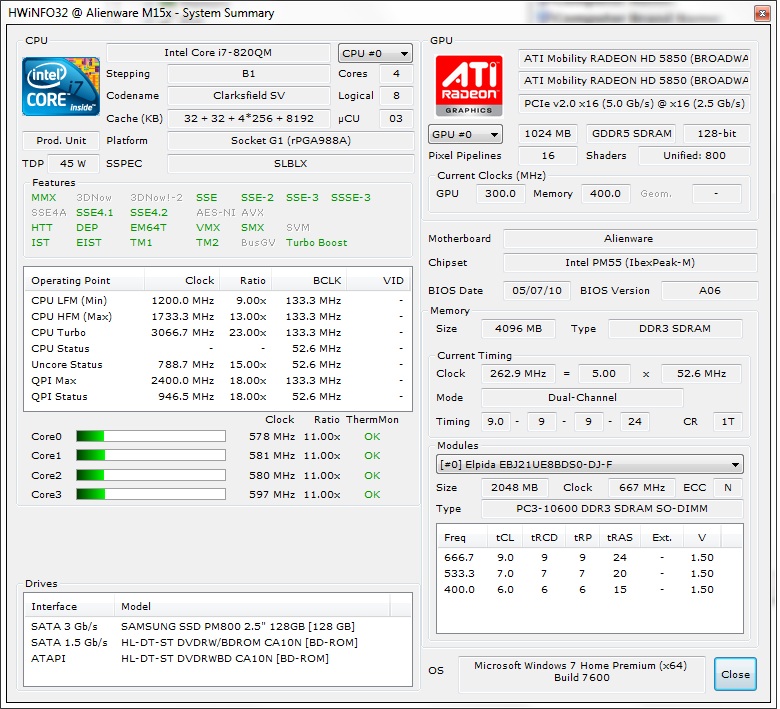780x709 pixels.
Task: Click the ATI Radeon Graphics logo
Action: [x=469, y=86]
